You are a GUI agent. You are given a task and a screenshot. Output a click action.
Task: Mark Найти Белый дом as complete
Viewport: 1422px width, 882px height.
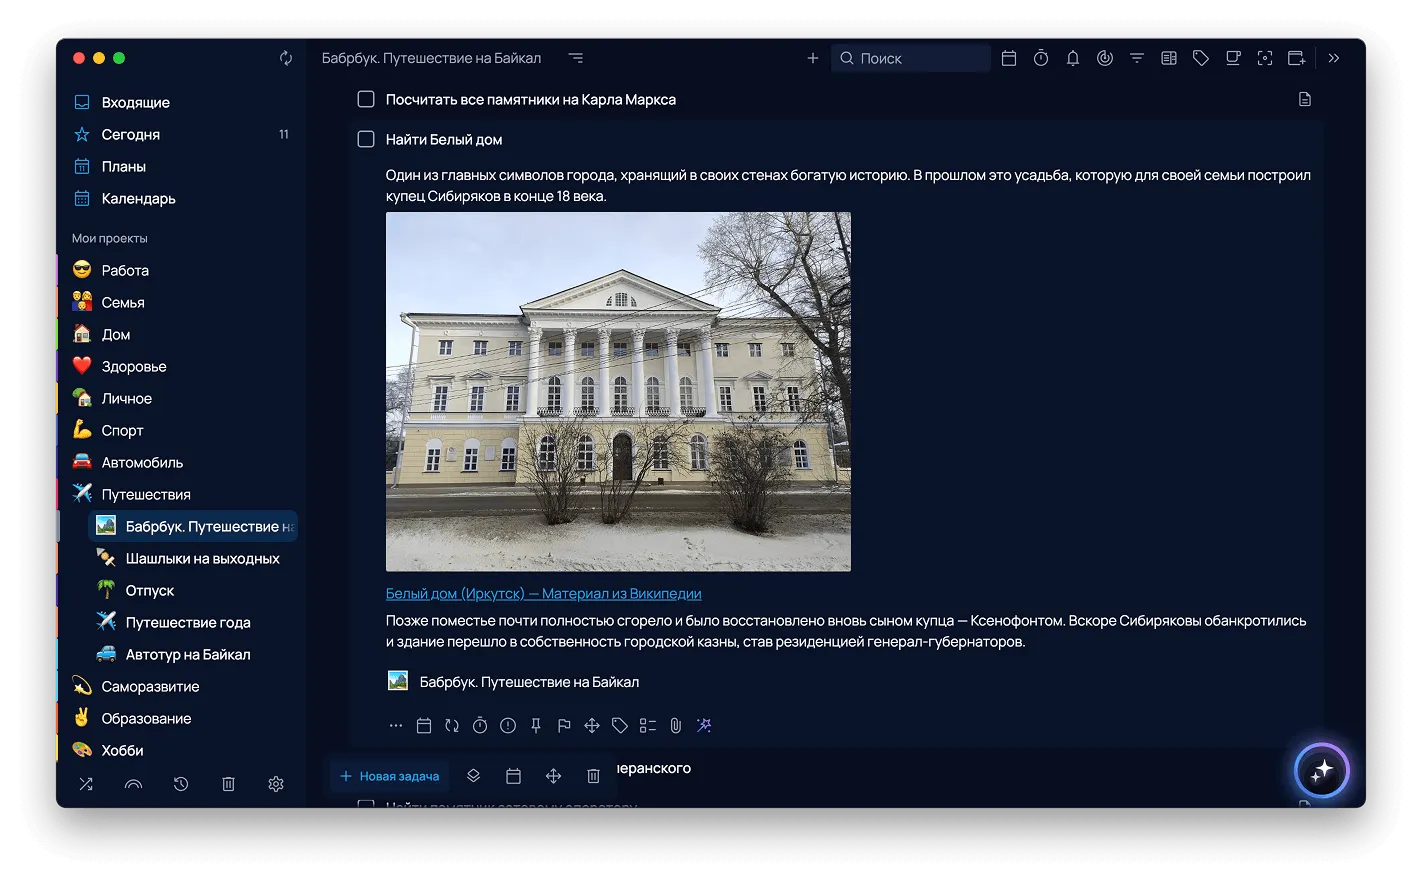point(366,139)
